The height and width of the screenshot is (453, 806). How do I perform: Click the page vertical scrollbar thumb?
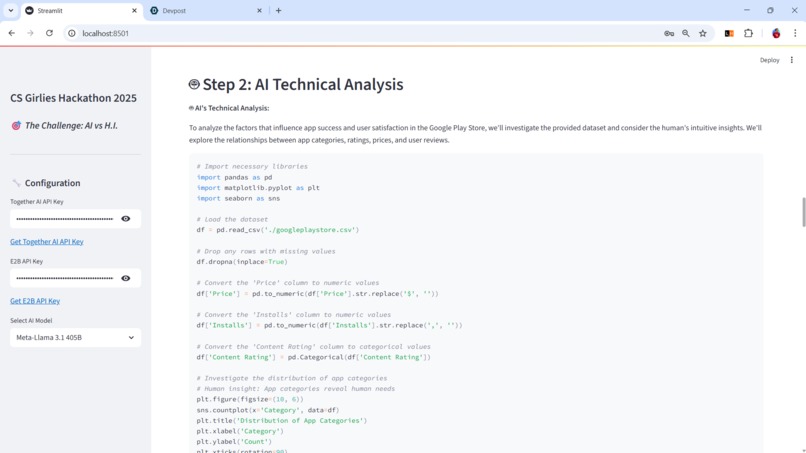pos(803,212)
